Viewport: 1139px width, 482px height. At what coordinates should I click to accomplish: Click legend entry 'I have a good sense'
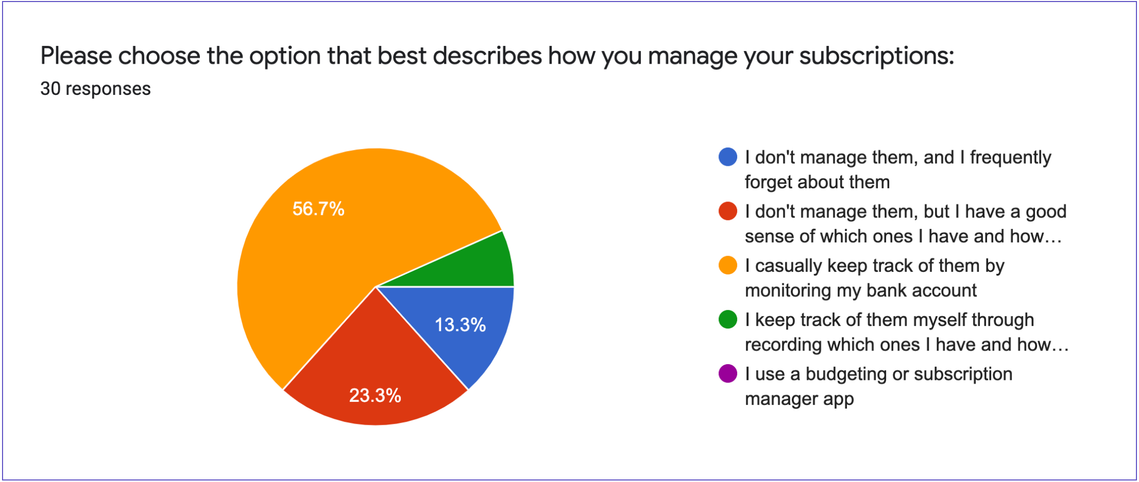904,225
